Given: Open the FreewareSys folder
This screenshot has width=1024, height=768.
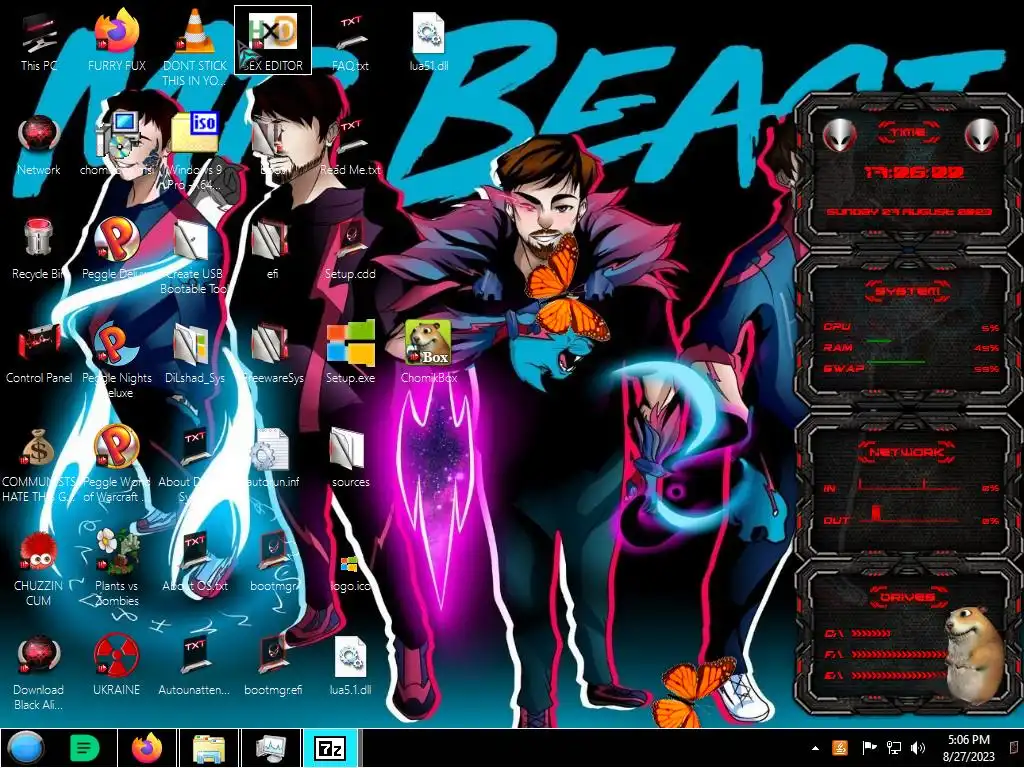Looking at the screenshot, I should [272, 353].
